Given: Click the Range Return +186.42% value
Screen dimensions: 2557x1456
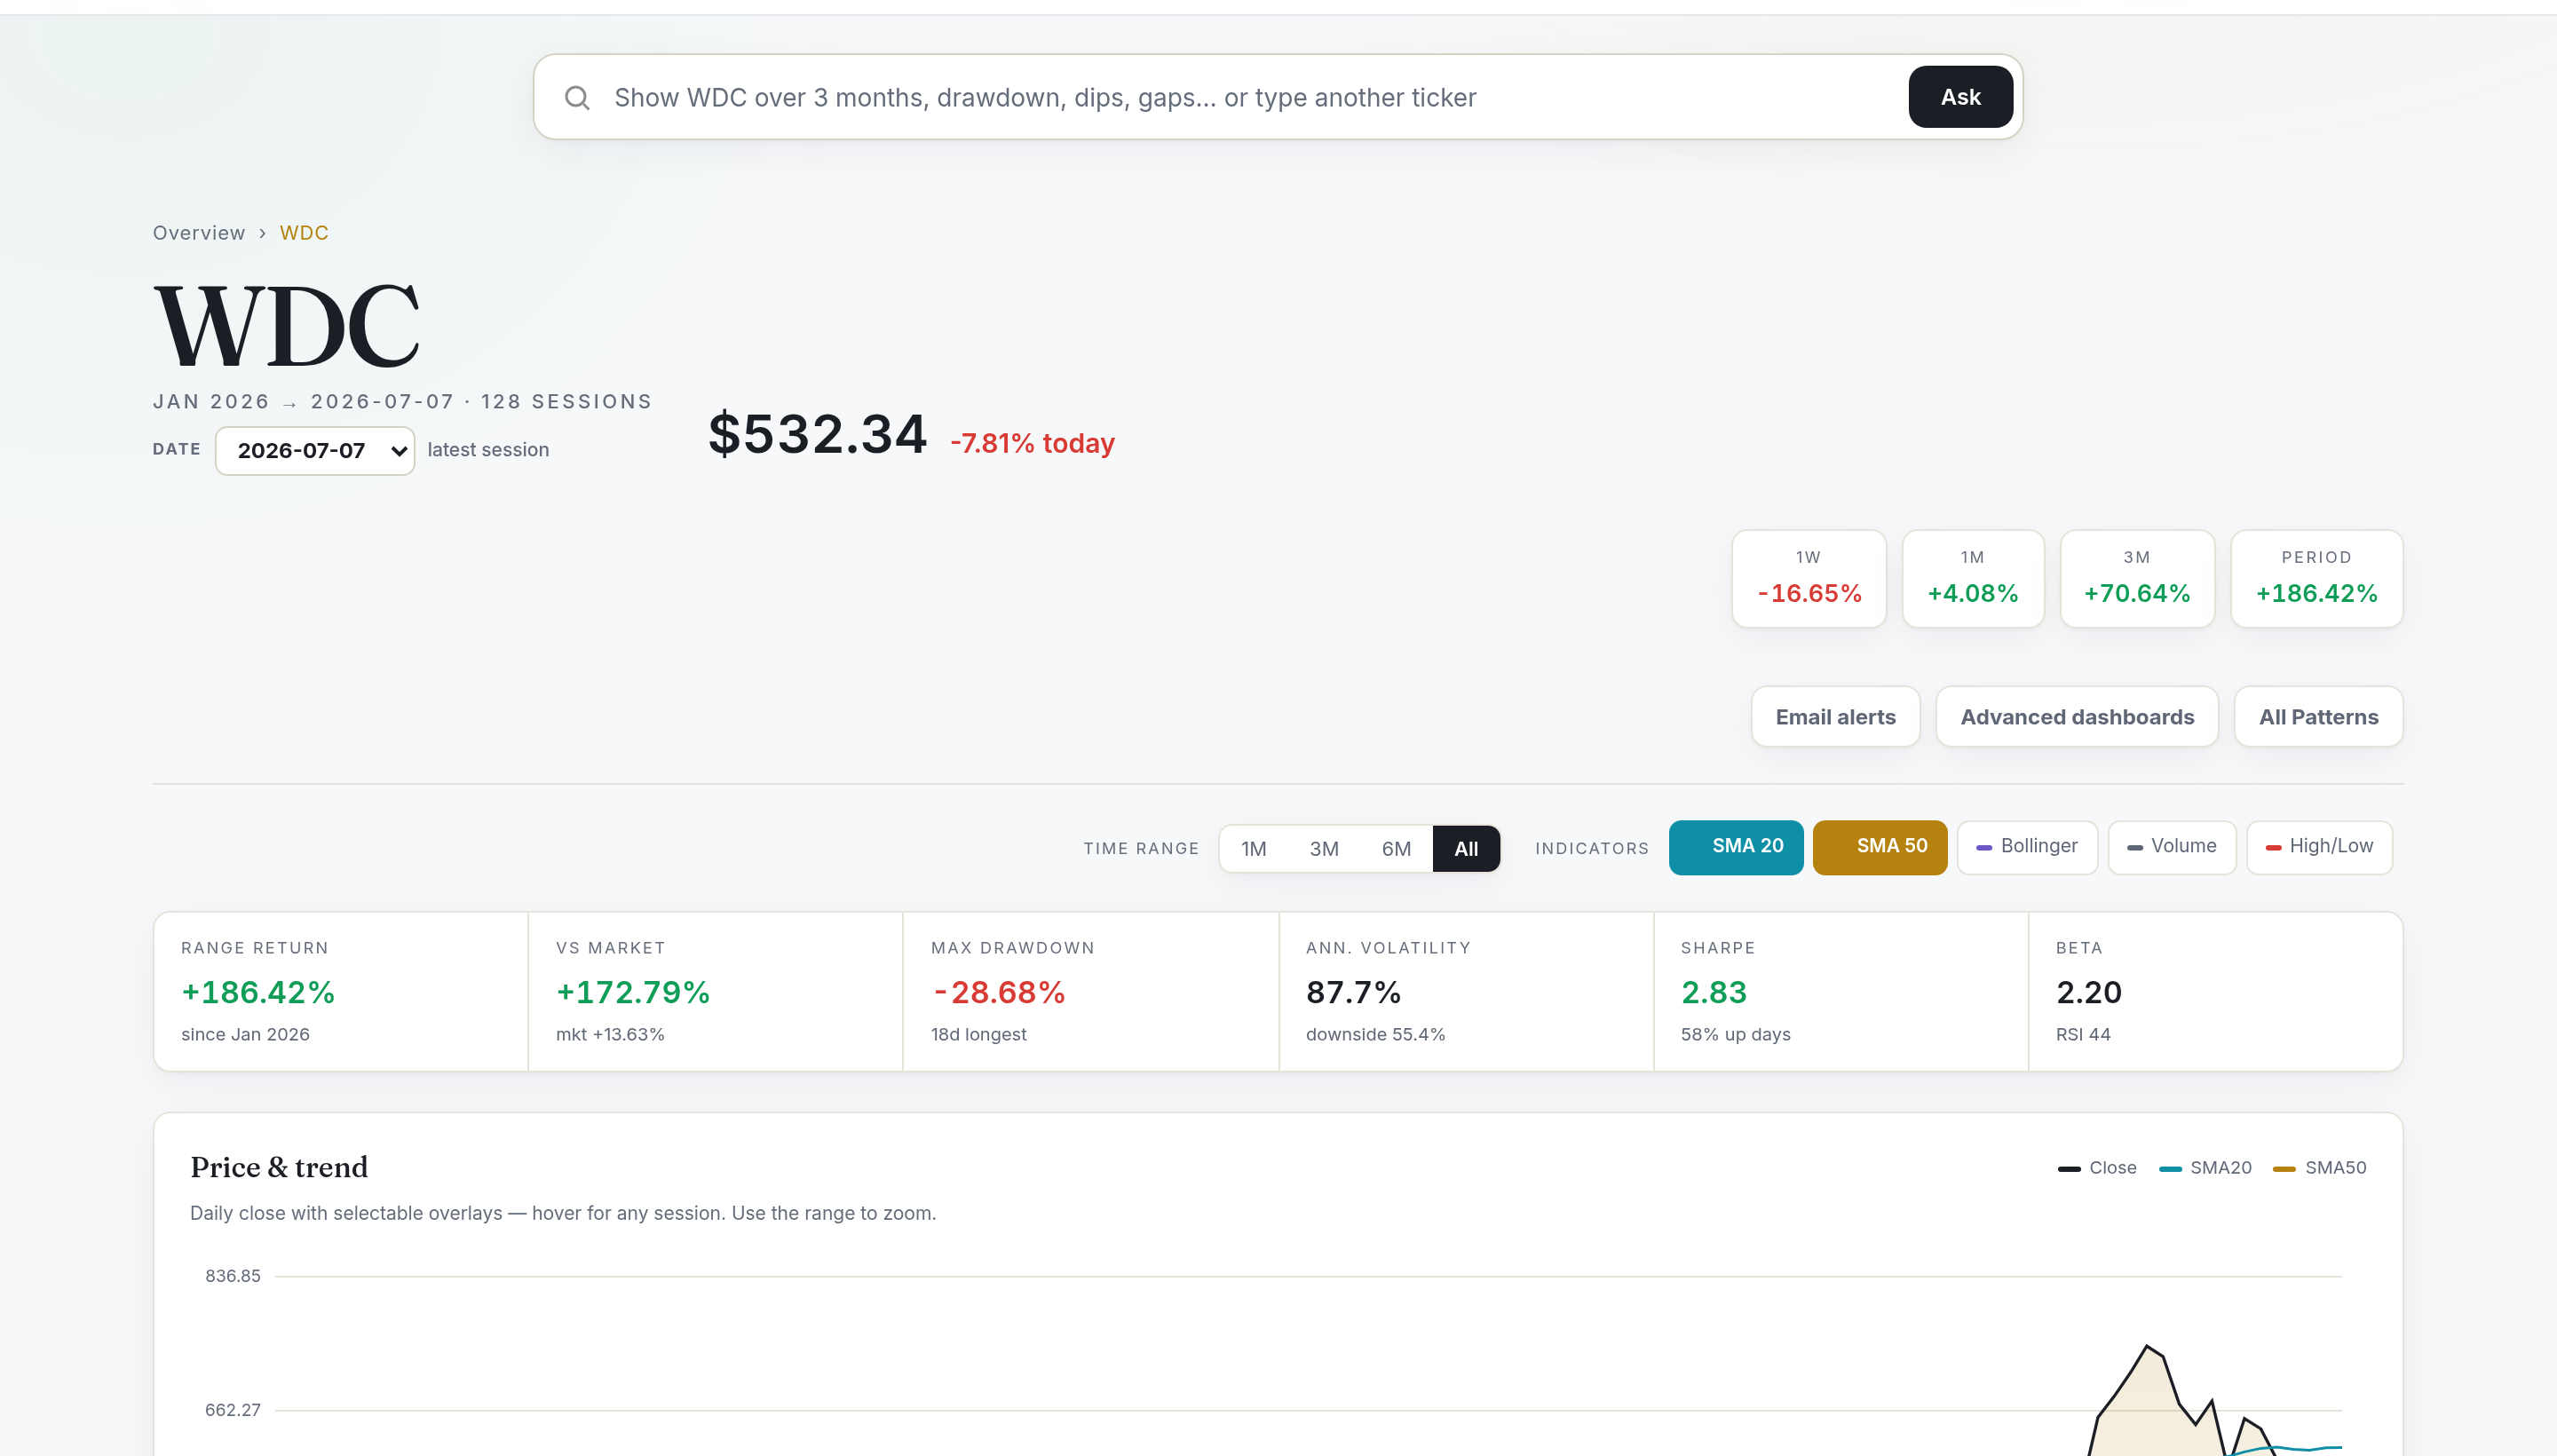Looking at the screenshot, I should 258,993.
